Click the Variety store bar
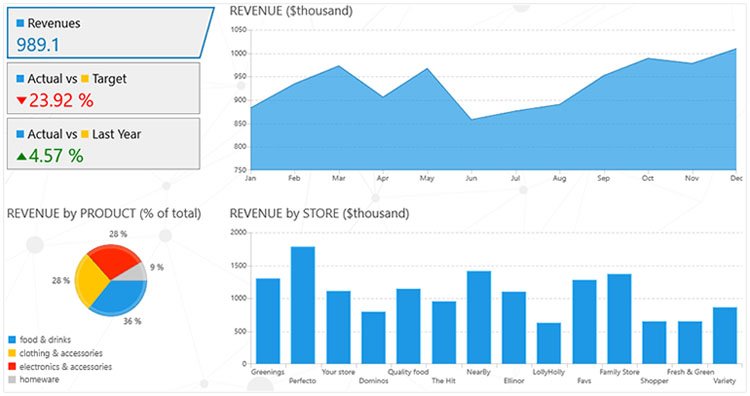The image size is (750, 396). click(x=725, y=336)
